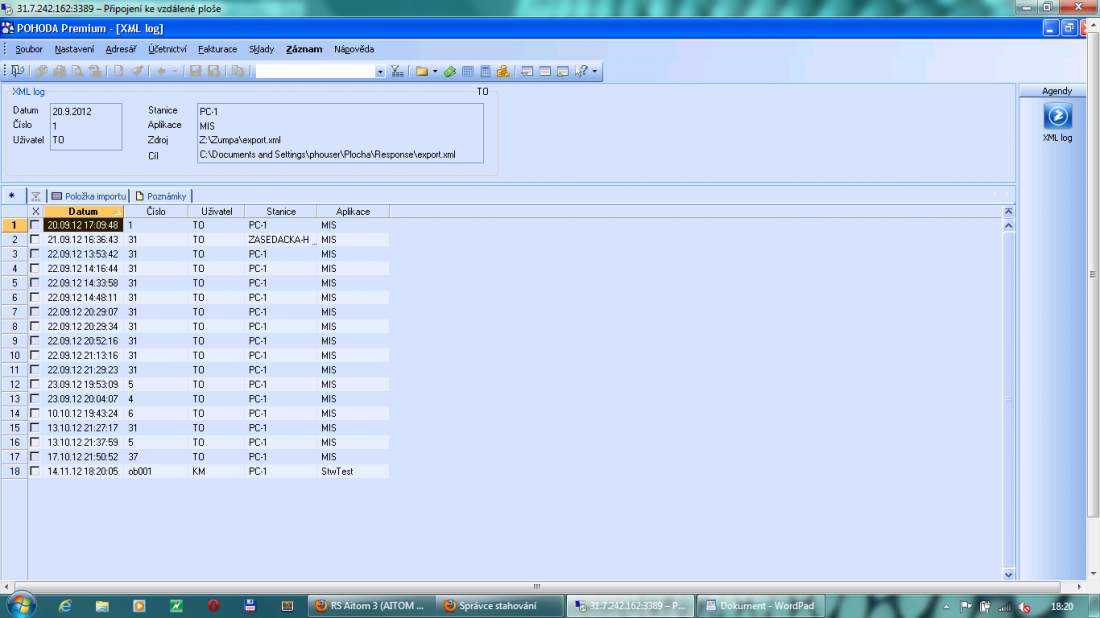Tick the checkbox in row 1
This screenshot has width=1100, height=618.
(35, 225)
